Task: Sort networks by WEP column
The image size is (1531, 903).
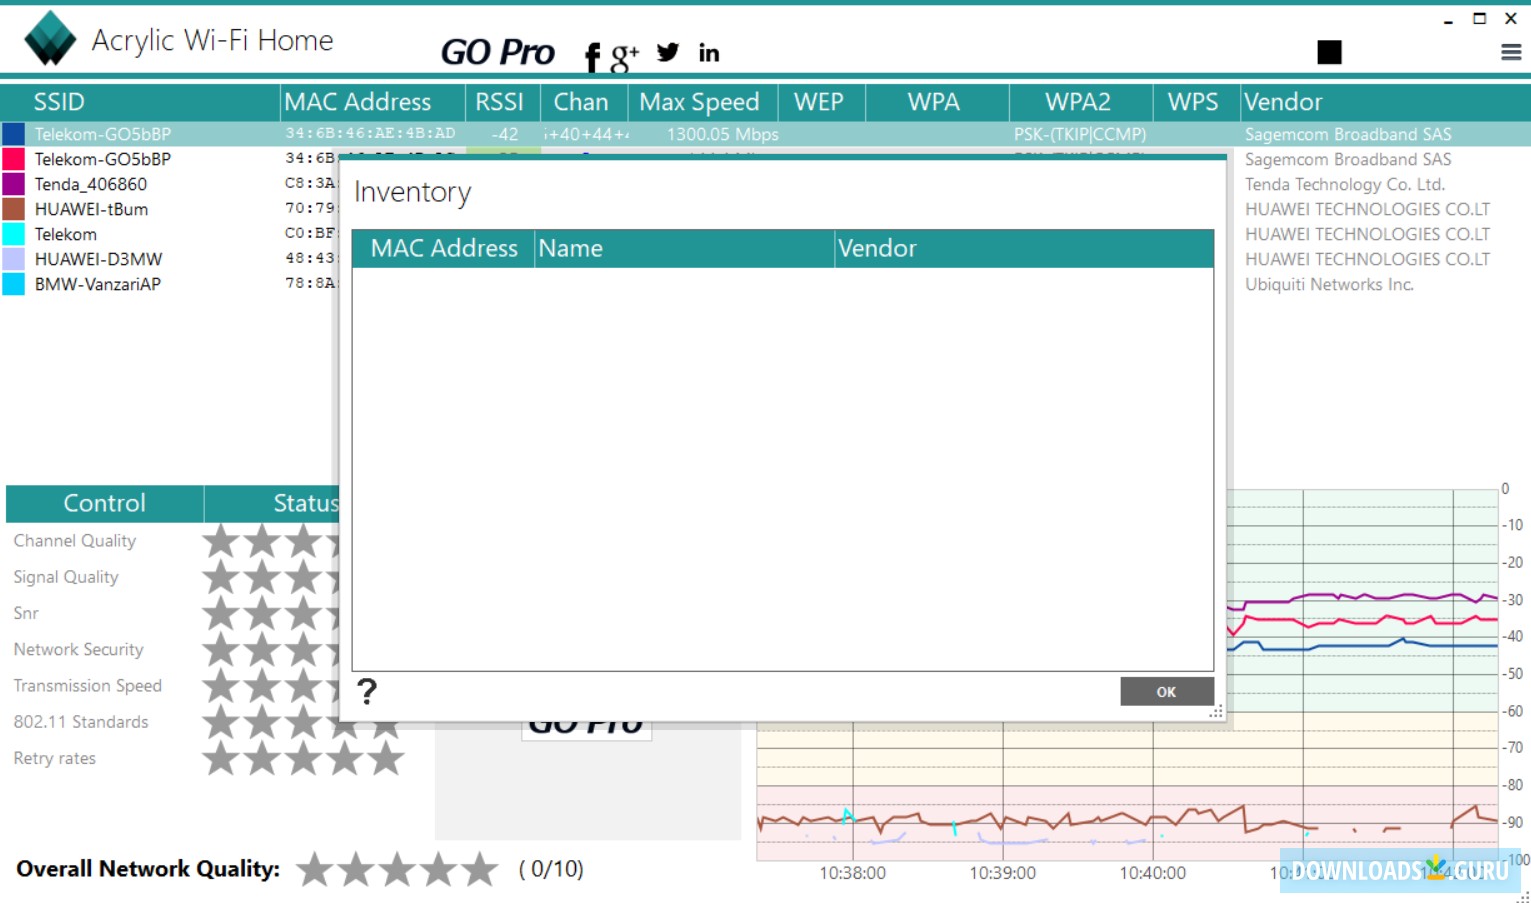Action: point(821,102)
